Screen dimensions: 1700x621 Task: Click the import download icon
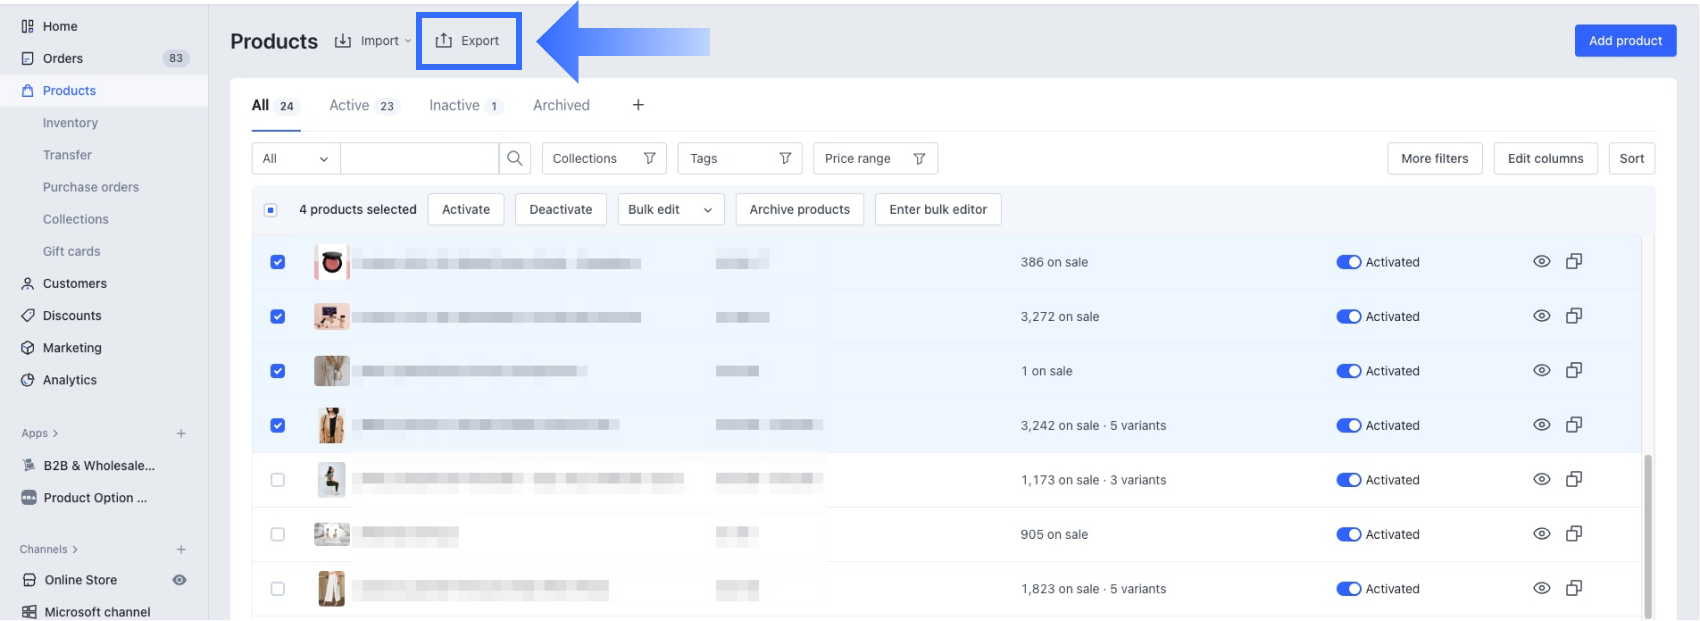(343, 41)
